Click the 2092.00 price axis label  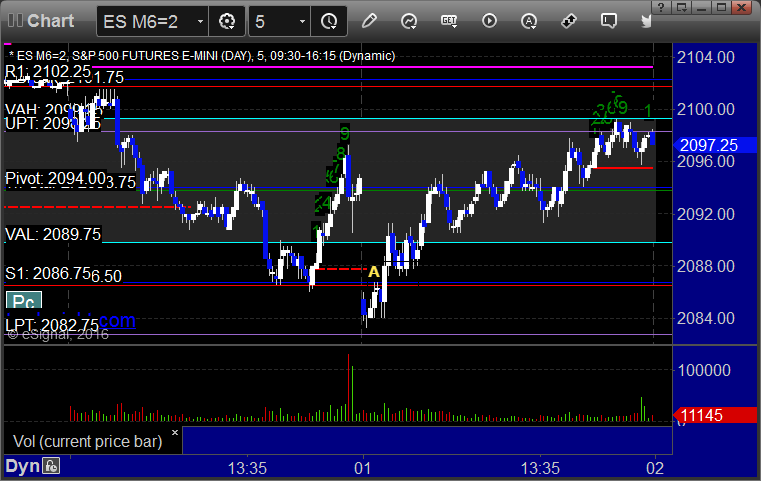click(x=706, y=214)
